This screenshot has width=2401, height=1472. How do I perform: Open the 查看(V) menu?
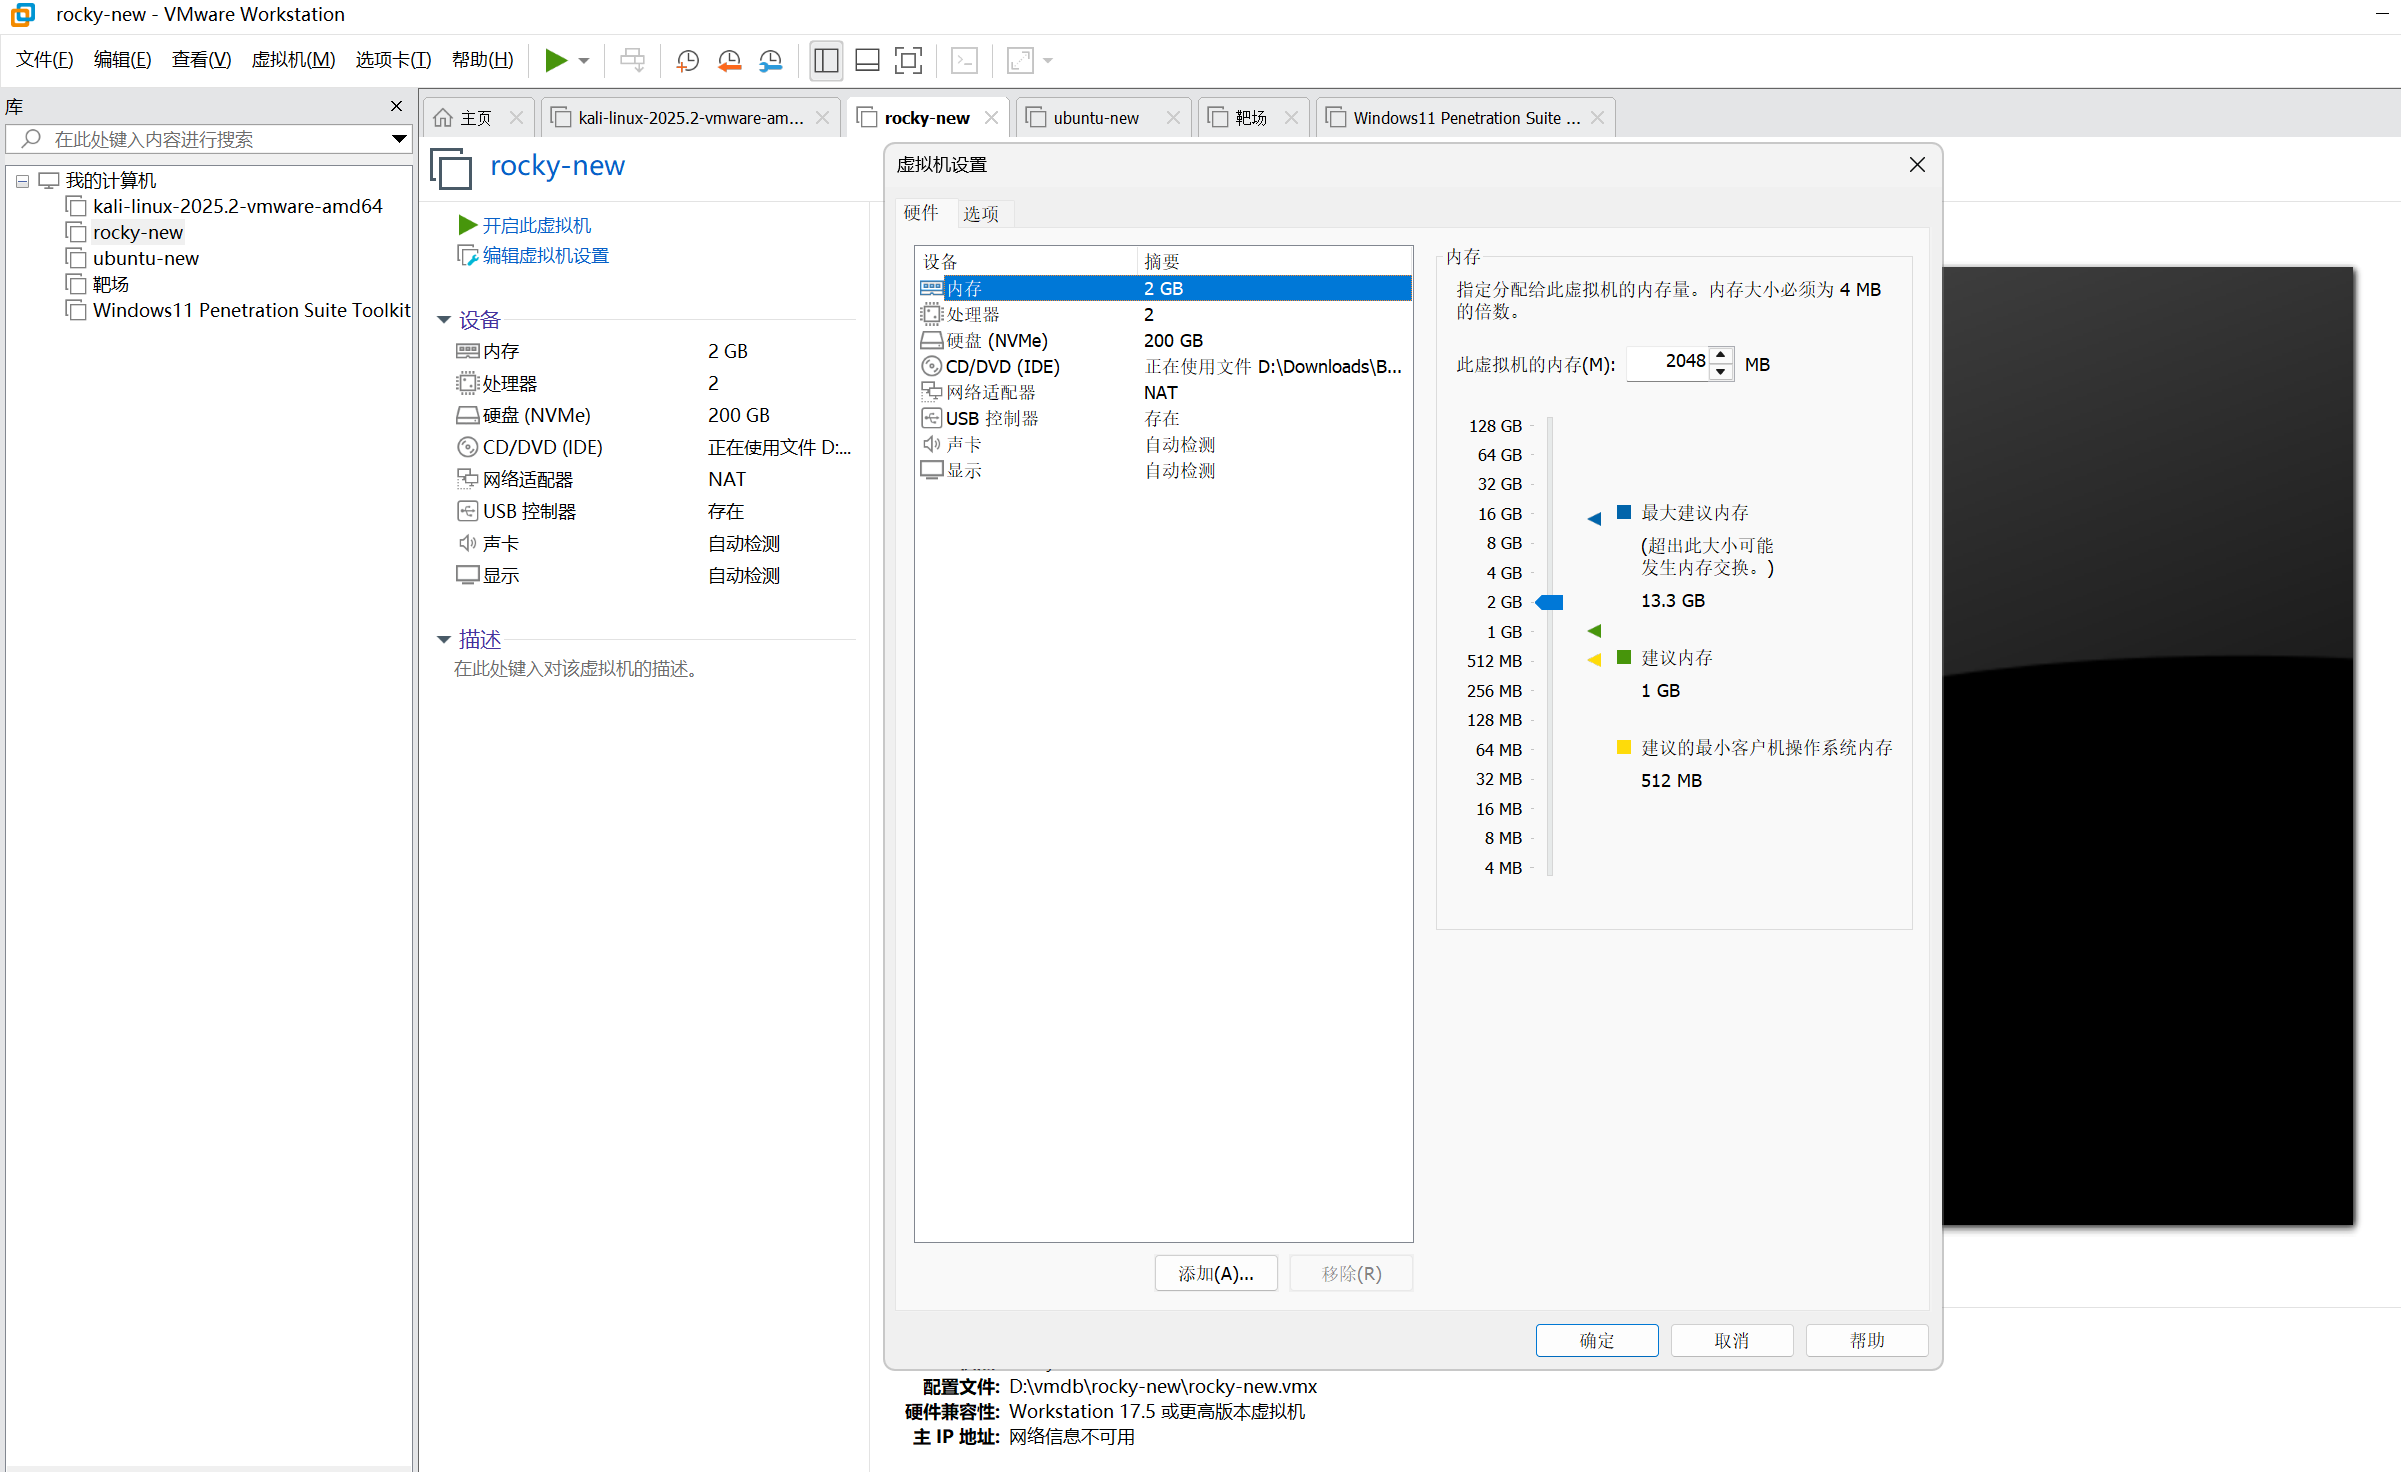pyautogui.click(x=202, y=60)
